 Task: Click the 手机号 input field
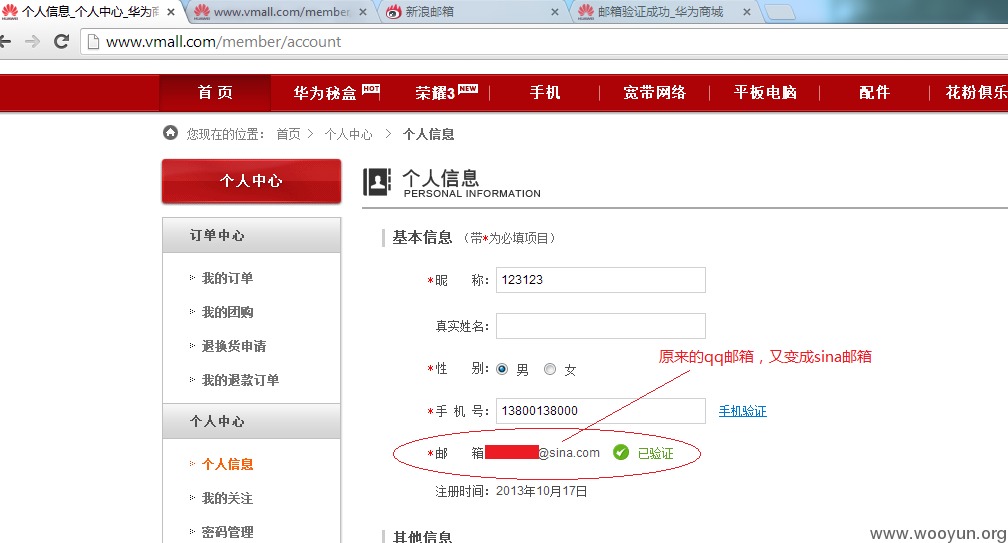point(600,411)
